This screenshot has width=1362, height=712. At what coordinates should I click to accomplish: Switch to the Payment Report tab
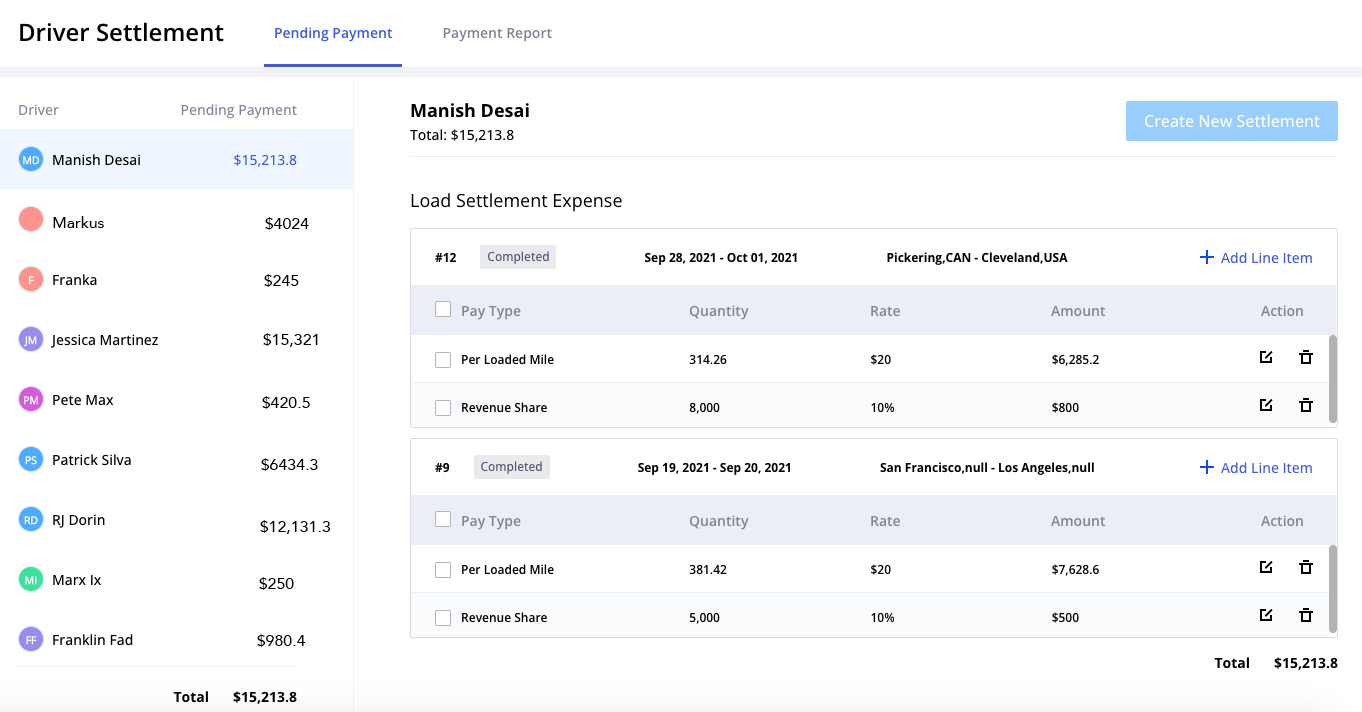497,33
